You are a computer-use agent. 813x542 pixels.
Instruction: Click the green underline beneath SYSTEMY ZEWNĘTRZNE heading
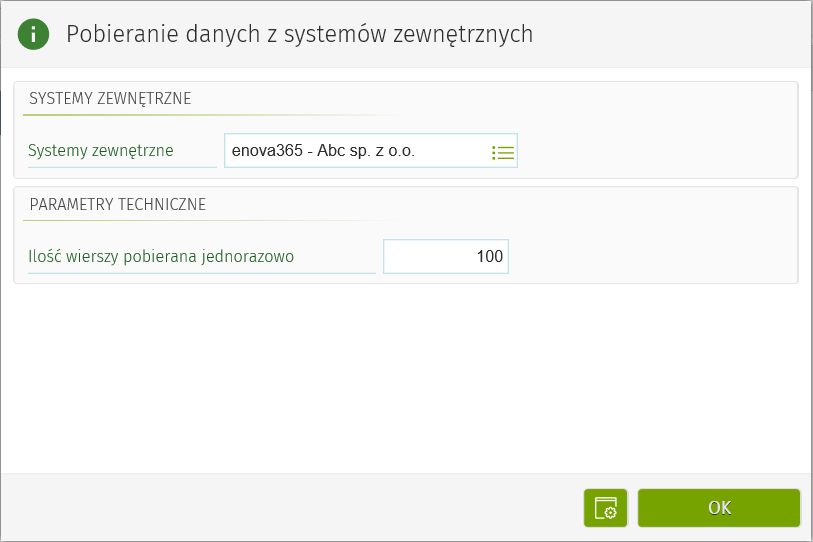coord(200,115)
